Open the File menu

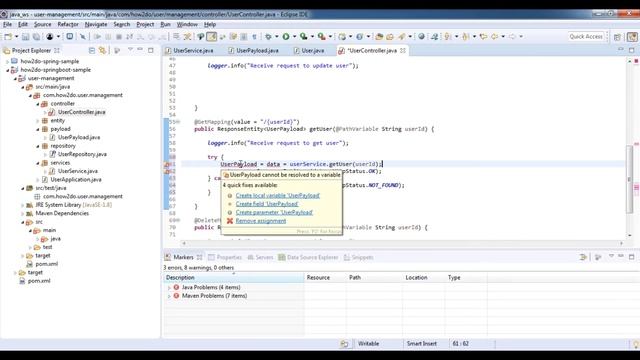point(7,24)
